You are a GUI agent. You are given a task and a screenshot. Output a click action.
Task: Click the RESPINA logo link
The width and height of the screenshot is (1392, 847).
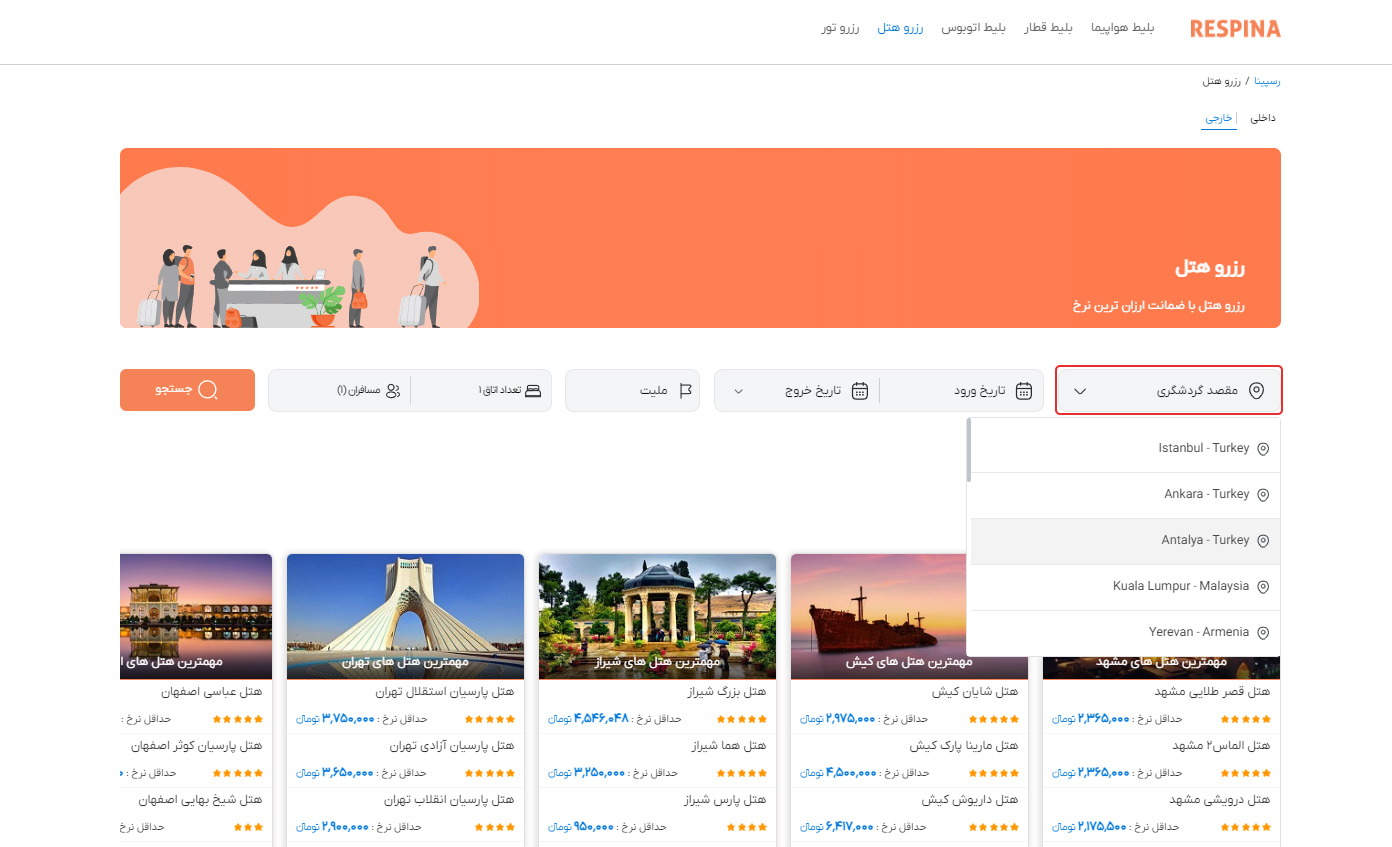[1235, 29]
